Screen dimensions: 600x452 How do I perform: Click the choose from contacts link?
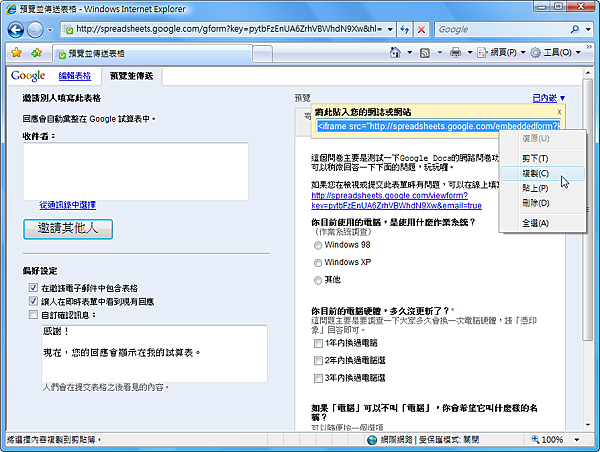[x=67, y=205]
